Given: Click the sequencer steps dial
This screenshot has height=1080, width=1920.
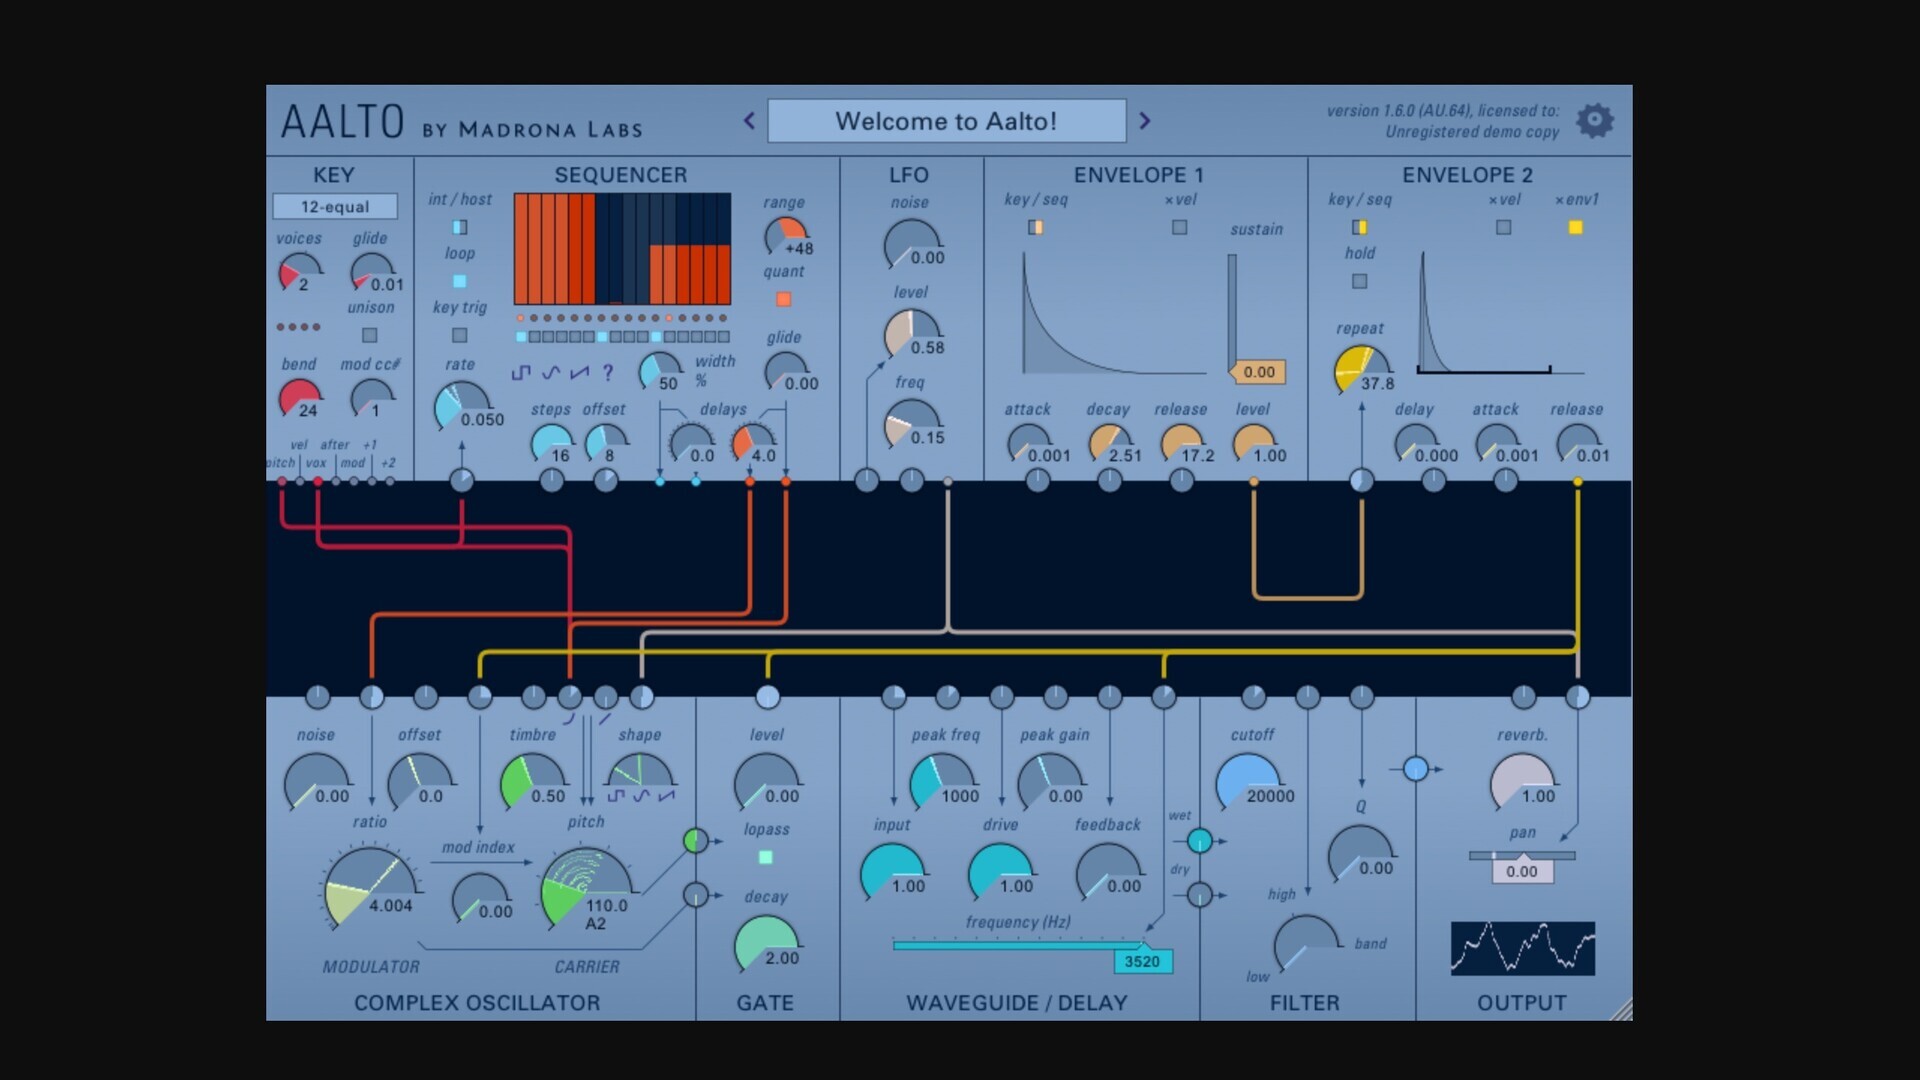Looking at the screenshot, I should click(551, 443).
